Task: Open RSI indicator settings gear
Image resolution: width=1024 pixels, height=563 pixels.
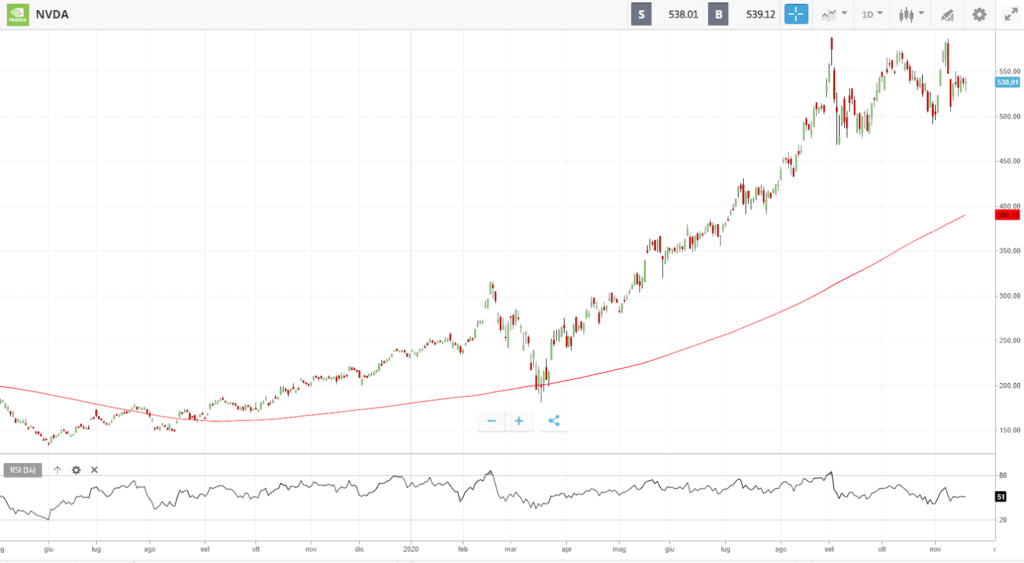Action: click(76, 470)
